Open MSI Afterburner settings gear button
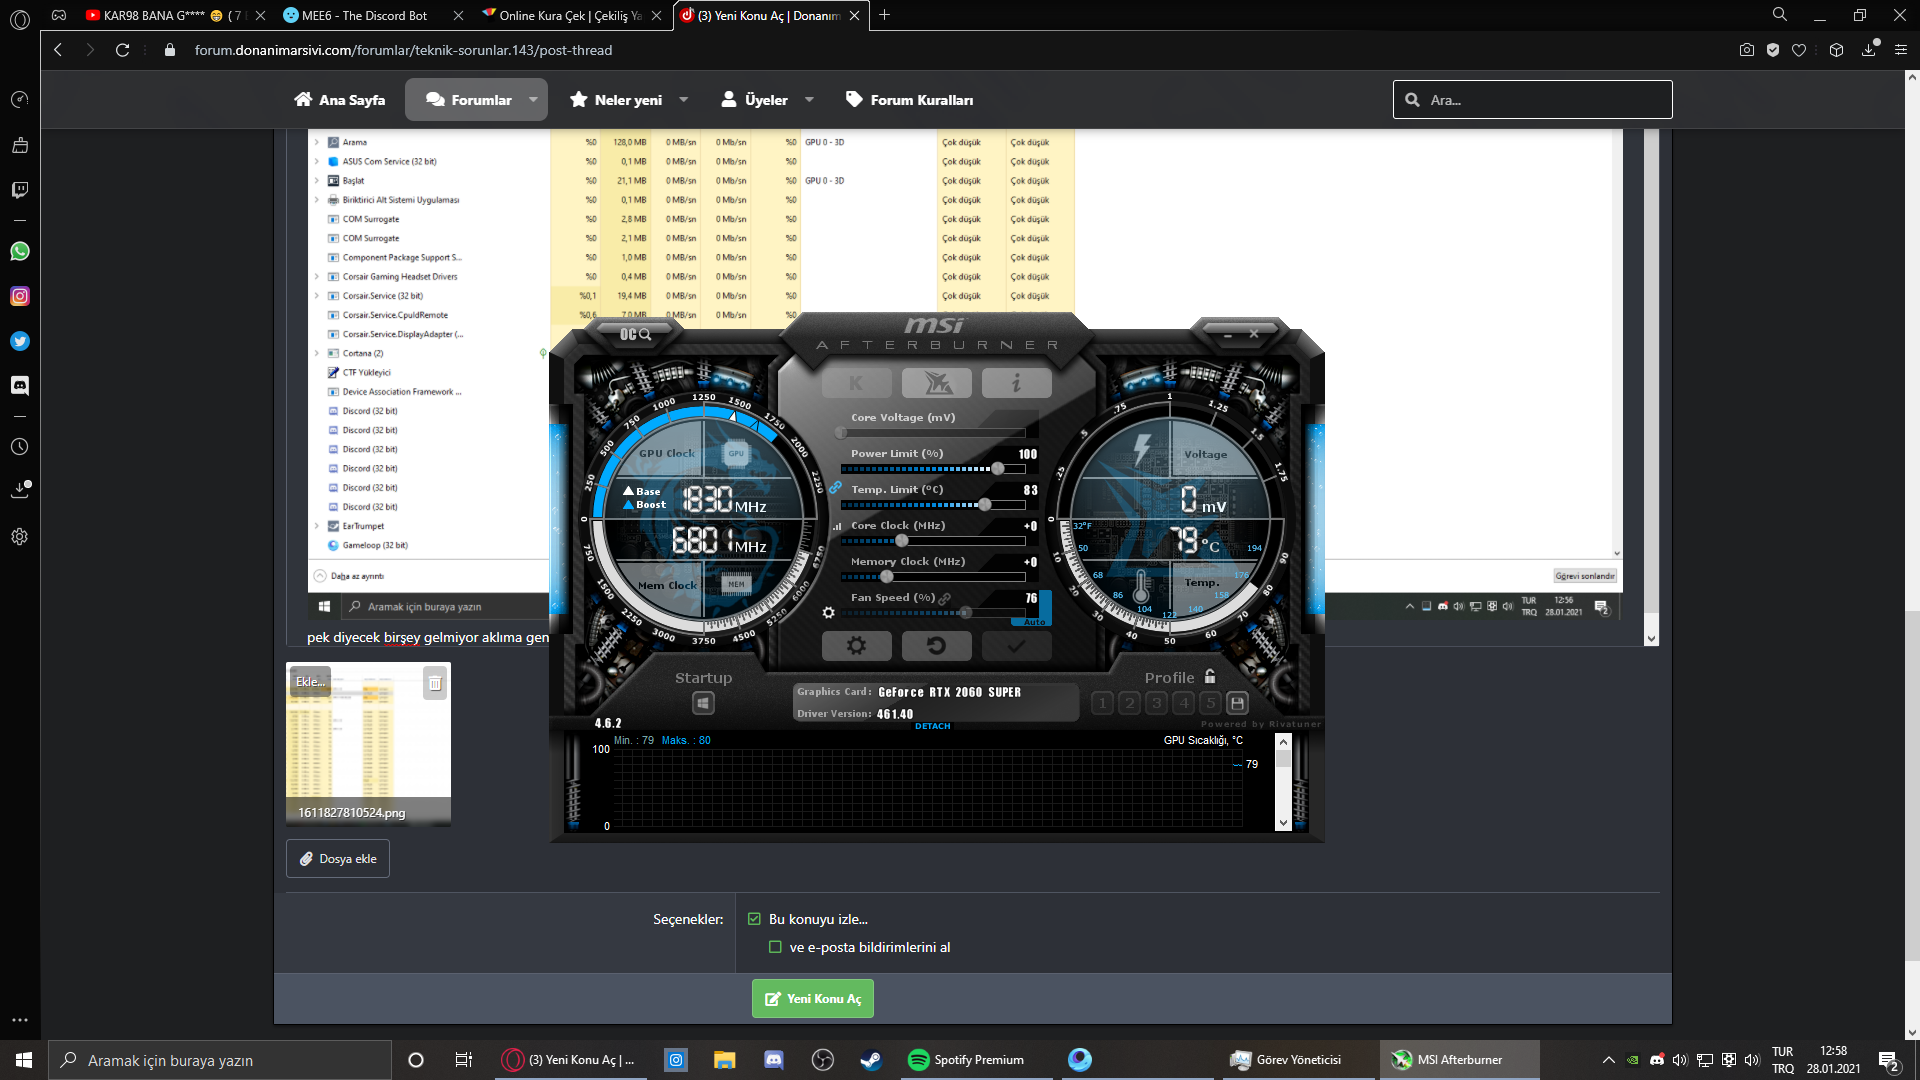 point(856,646)
